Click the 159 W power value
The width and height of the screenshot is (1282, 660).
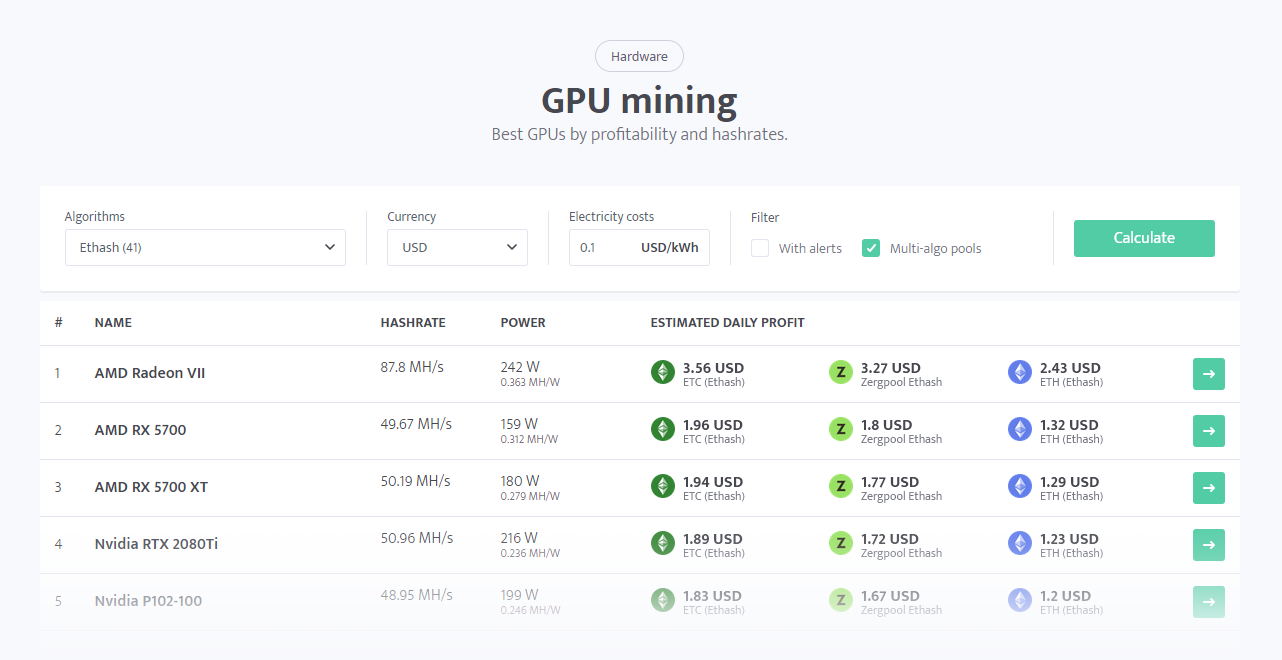[519, 424]
